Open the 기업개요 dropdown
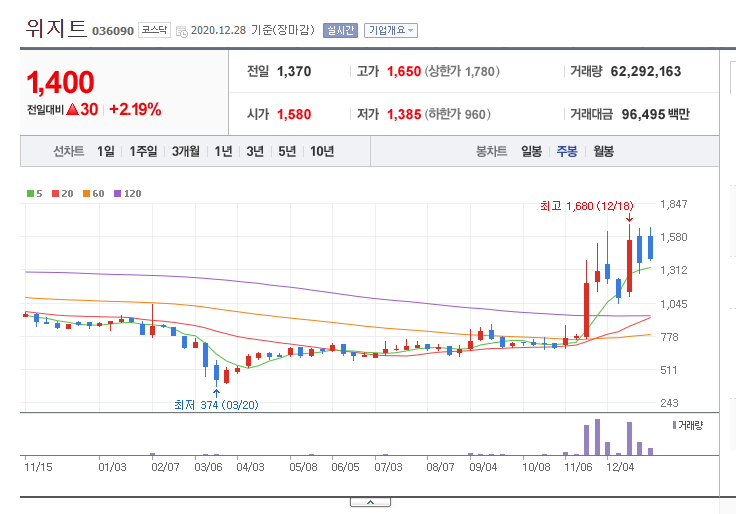Screen dimensions: 736x514 391,31
